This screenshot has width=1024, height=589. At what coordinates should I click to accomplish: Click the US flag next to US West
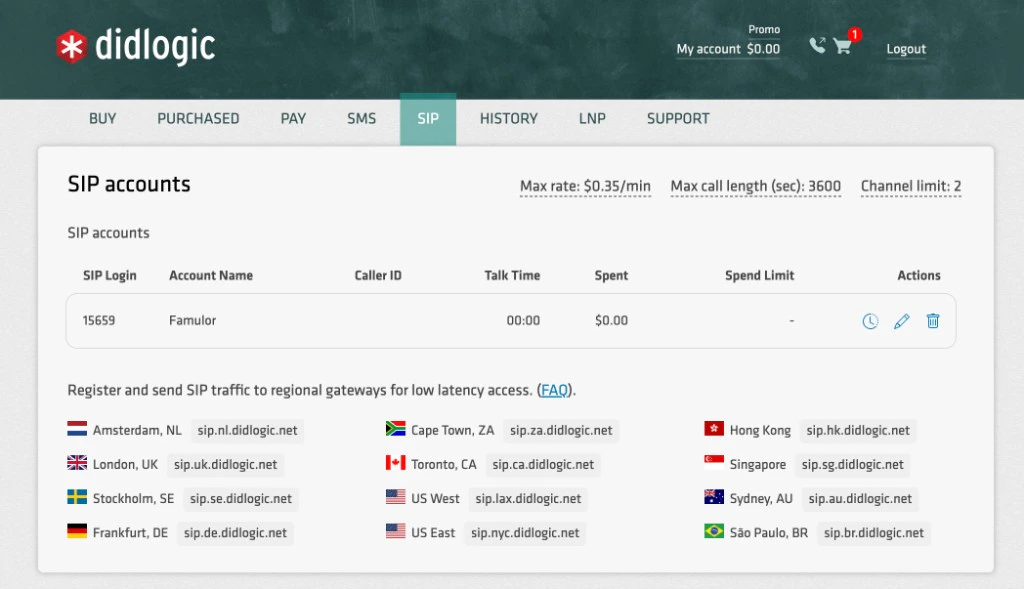396,496
